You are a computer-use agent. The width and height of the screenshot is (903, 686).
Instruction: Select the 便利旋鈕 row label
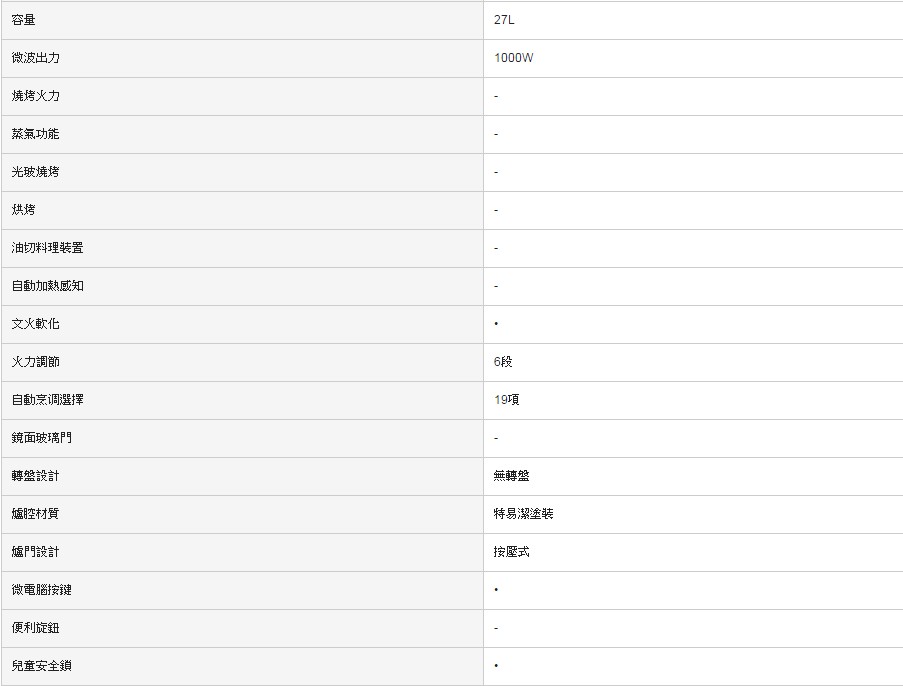35,628
